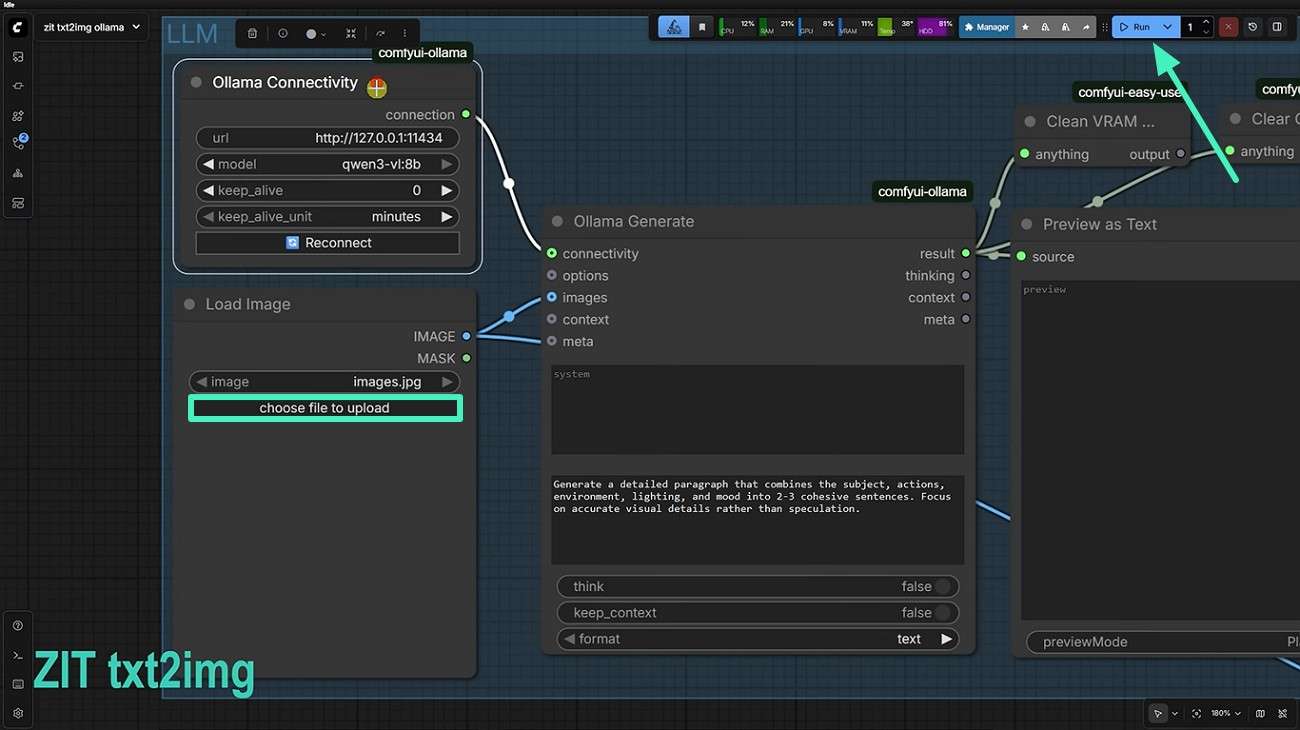Collapse the Ollama Connectivity node

click(x=196, y=83)
